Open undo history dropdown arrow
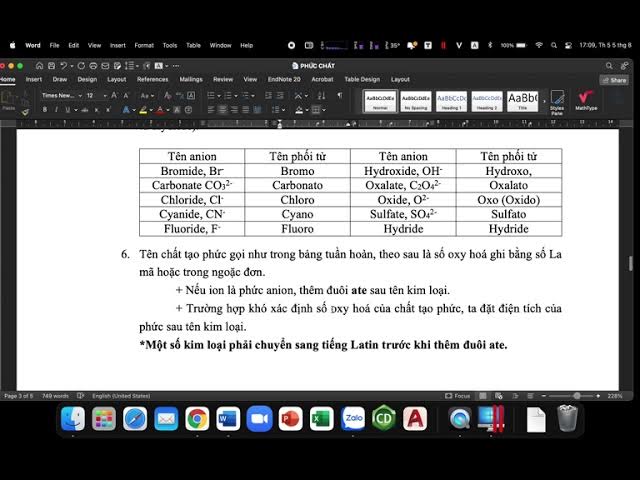This screenshot has height=480, width=640. [72, 66]
